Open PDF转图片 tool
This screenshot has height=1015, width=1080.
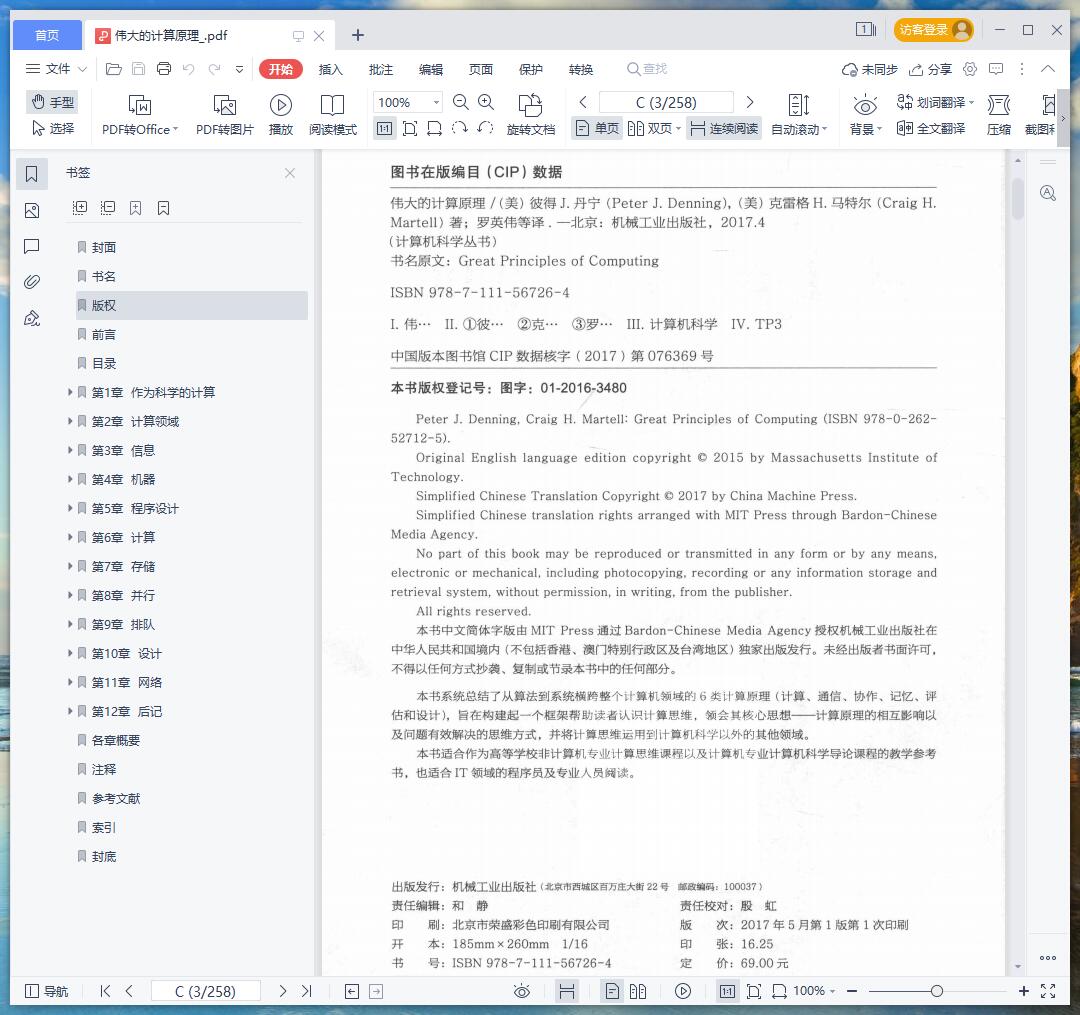pyautogui.click(x=225, y=115)
